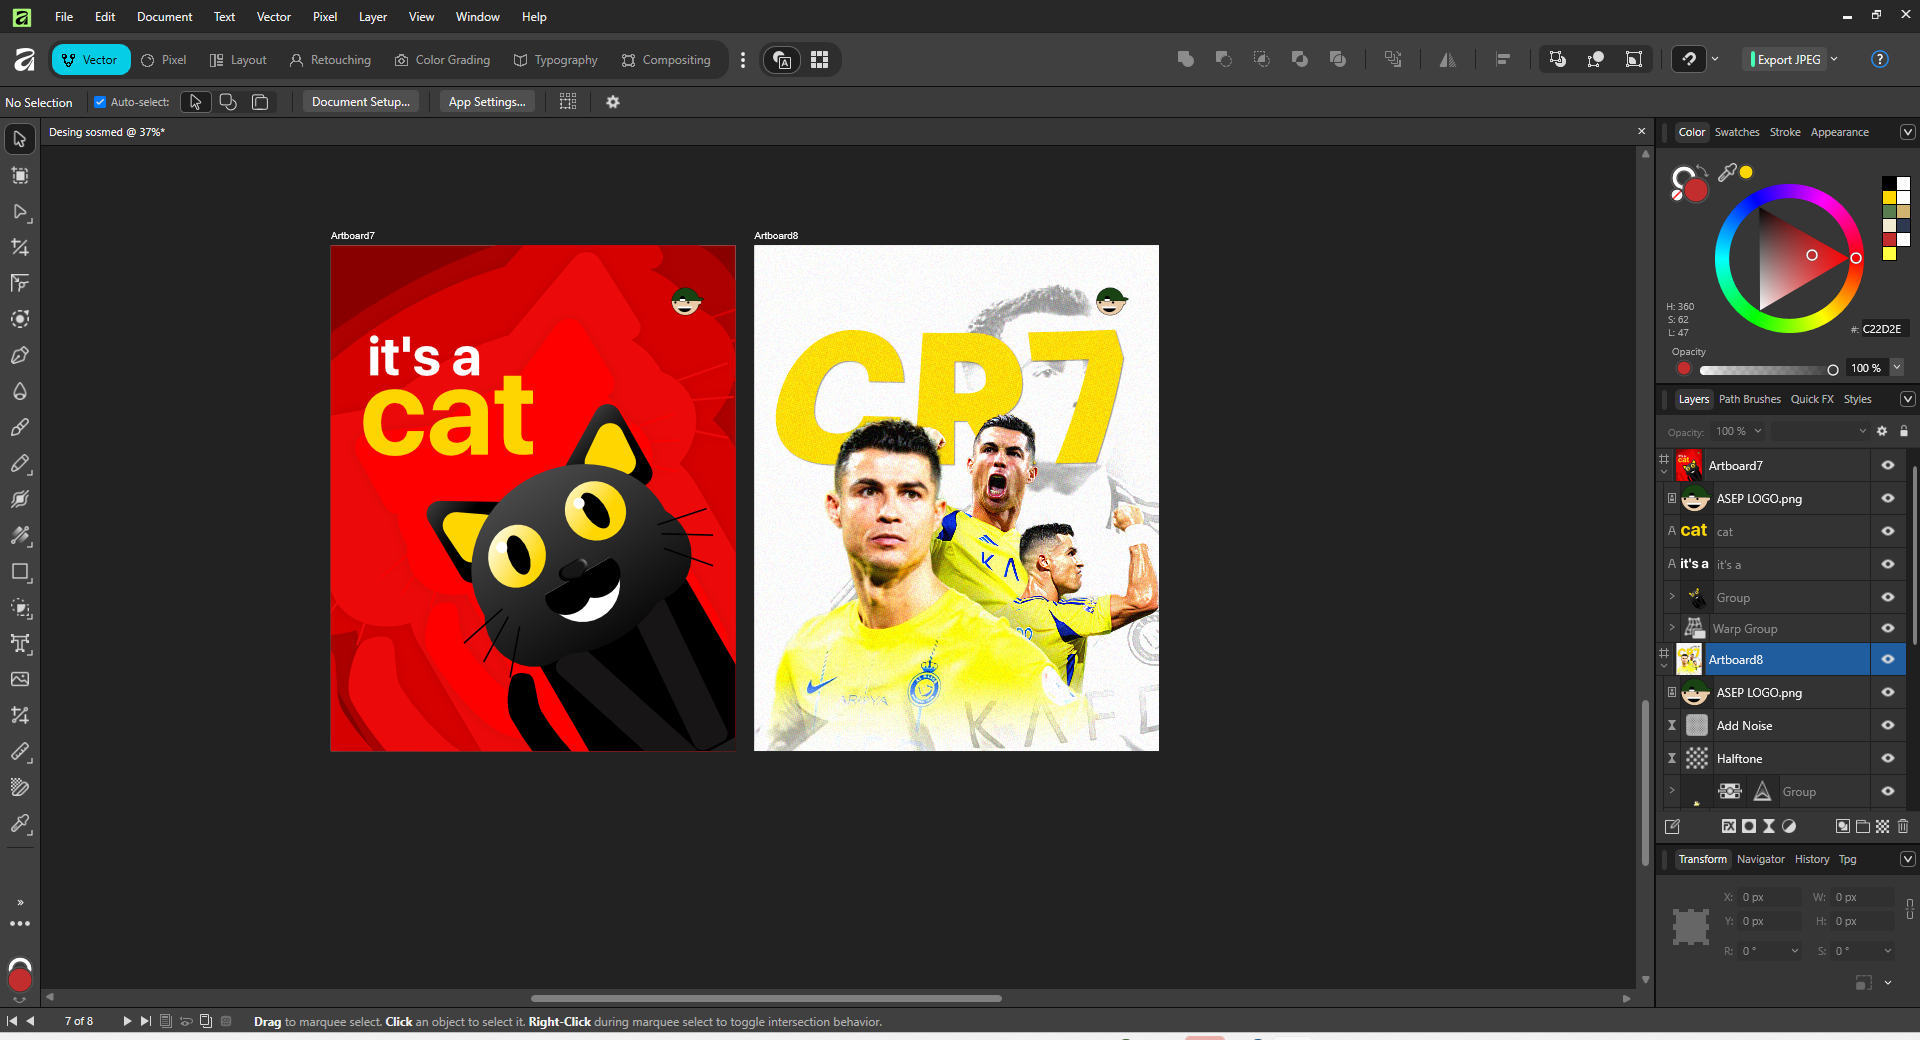Select the Artboard tool
Viewport: 1920px width, 1040px height.
point(19,175)
